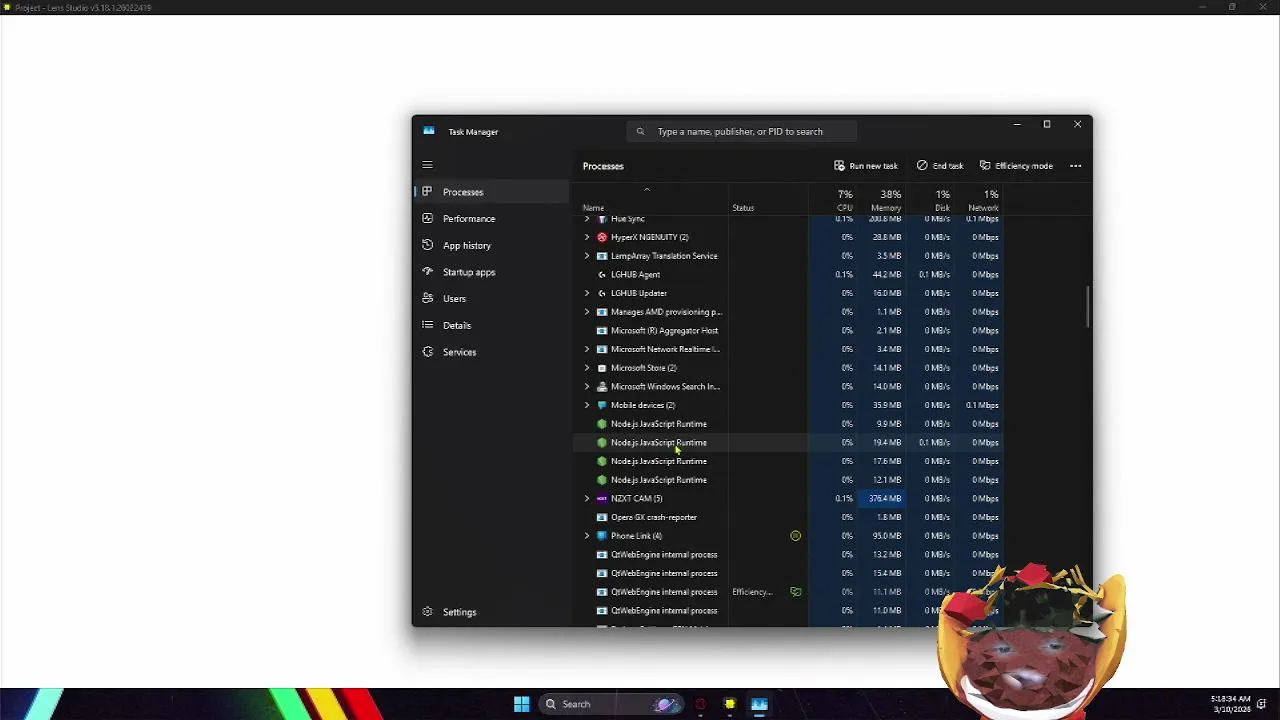Click the Microsoft Store process icon
Viewport: 1280px width, 720px height.
(x=602, y=368)
